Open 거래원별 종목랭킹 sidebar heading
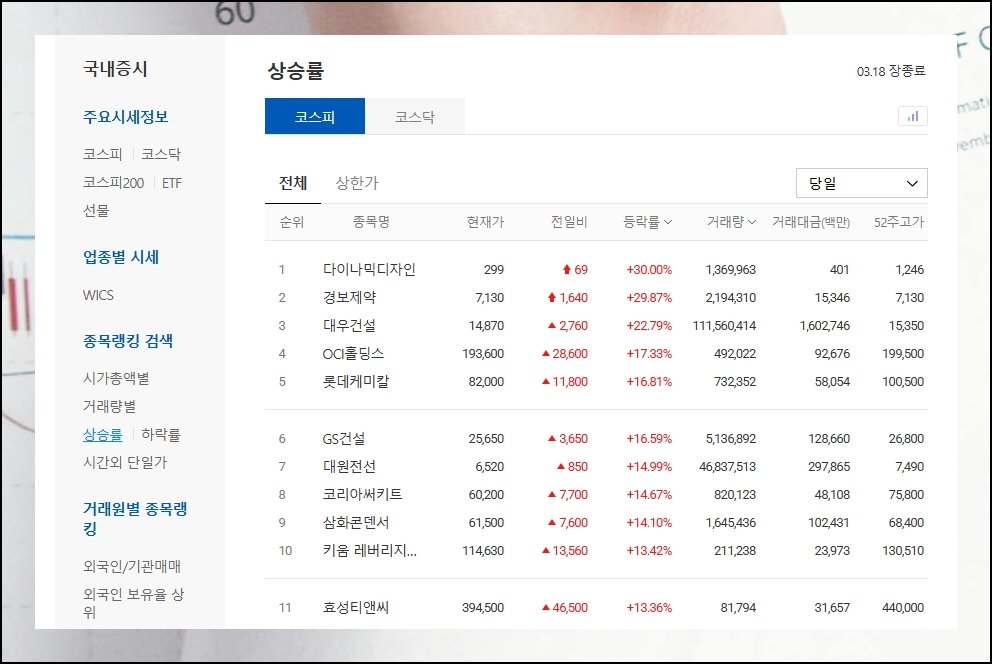Image resolution: width=992 pixels, height=664 pixels. click(x=135, y=519)
